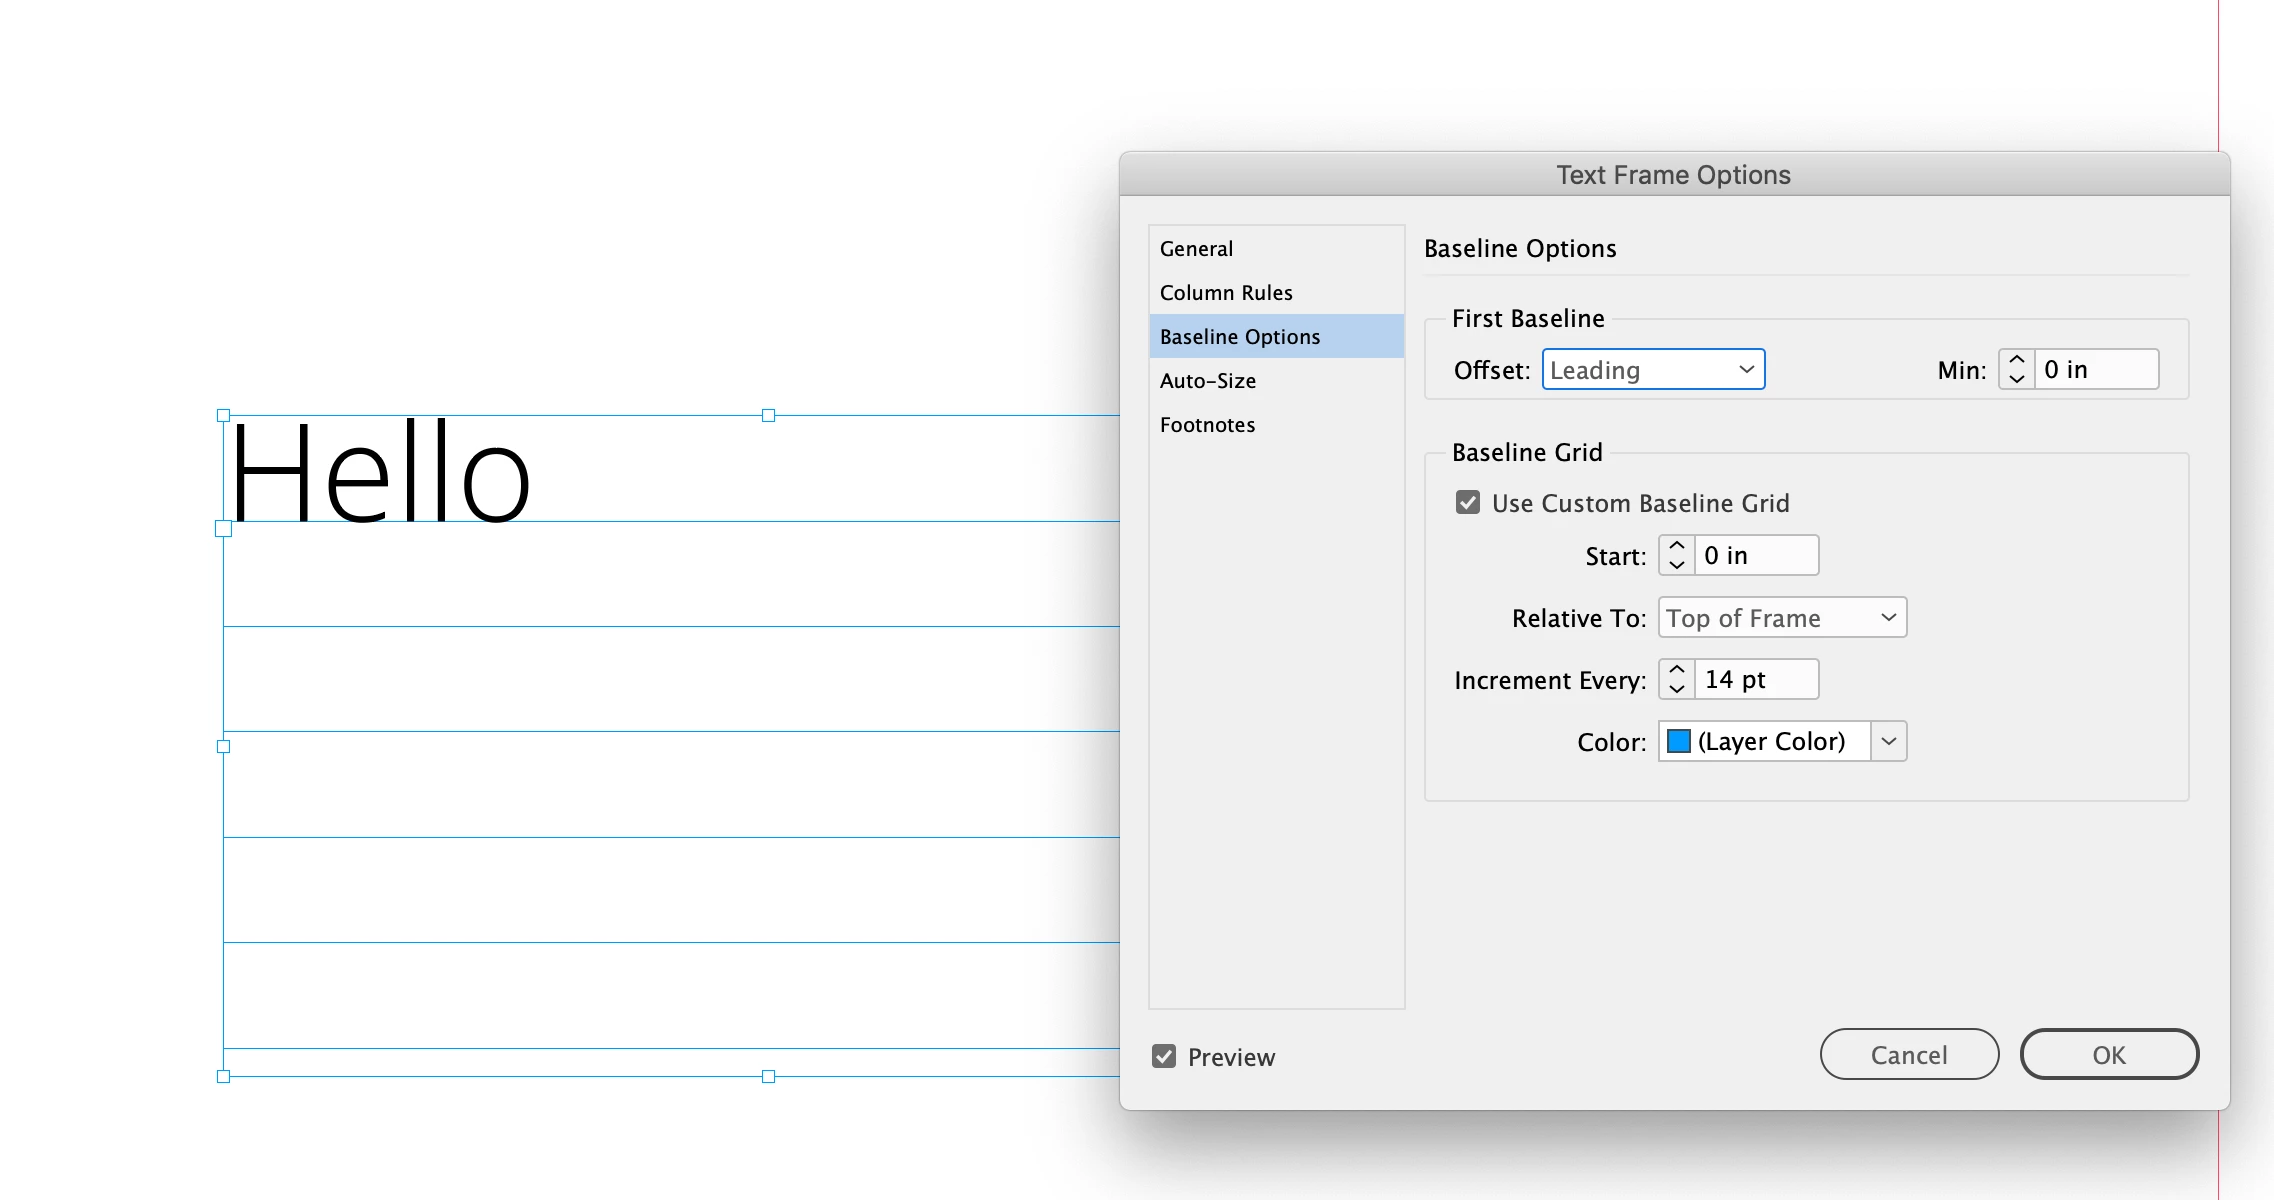2274x1200 pixels.
Task: Switch to the General section
Action: click(1196, 249)
